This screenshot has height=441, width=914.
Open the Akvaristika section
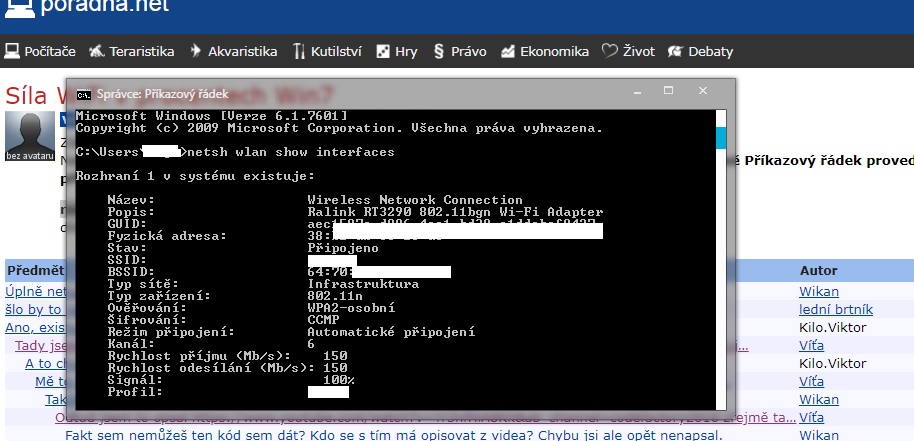point(233,51)
